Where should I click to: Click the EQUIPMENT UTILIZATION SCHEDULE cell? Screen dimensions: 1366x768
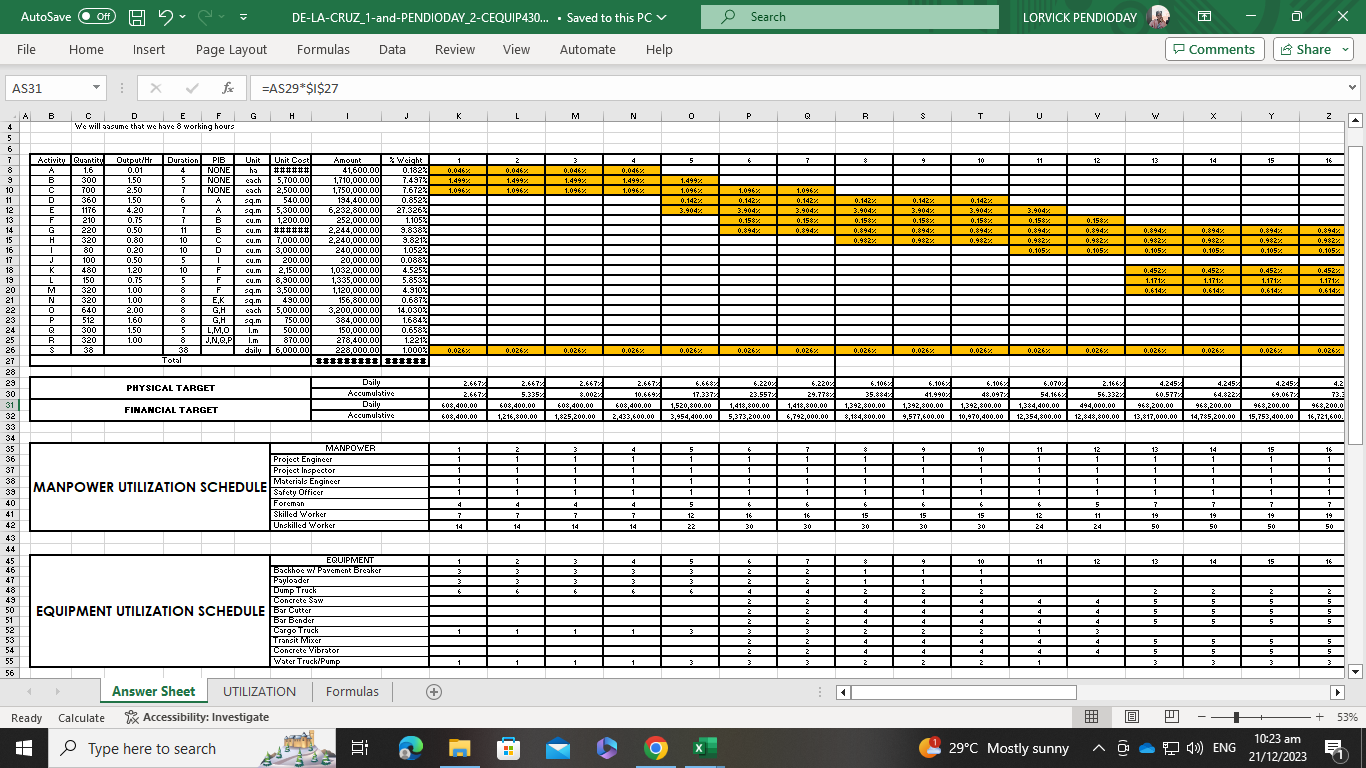pyautogui.click(x=150, y=611)
